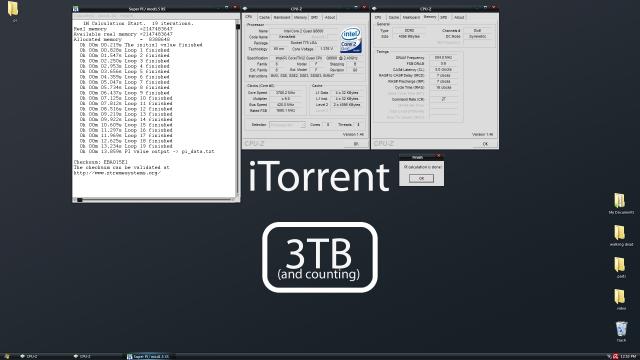Open Memory tab in CPU-Z window showing processor info
The width and height of the screenshot is (640, 360).
[x=300, y=18]
